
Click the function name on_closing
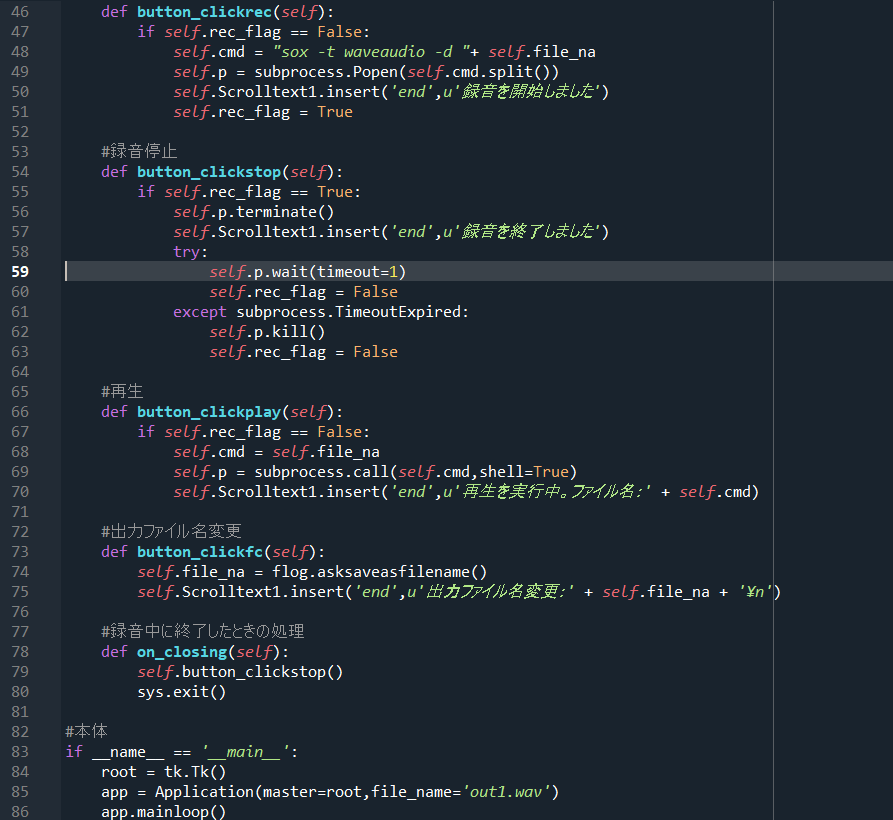tap(182, 652)
